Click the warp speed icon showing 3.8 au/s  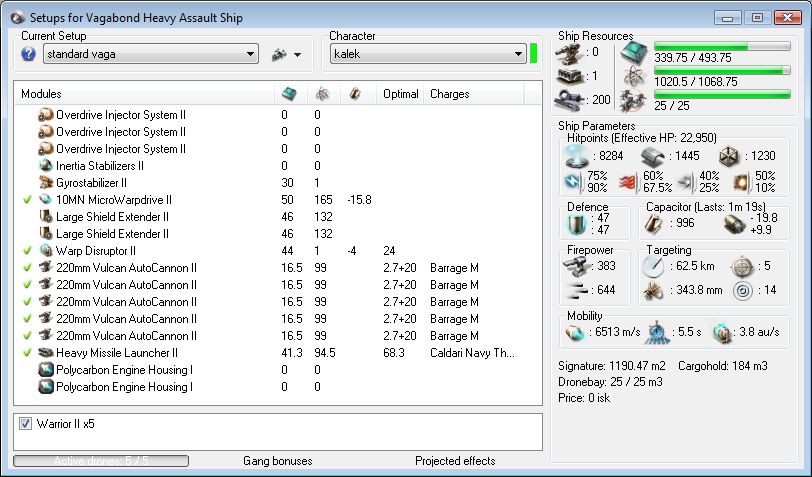coord(721,333)
